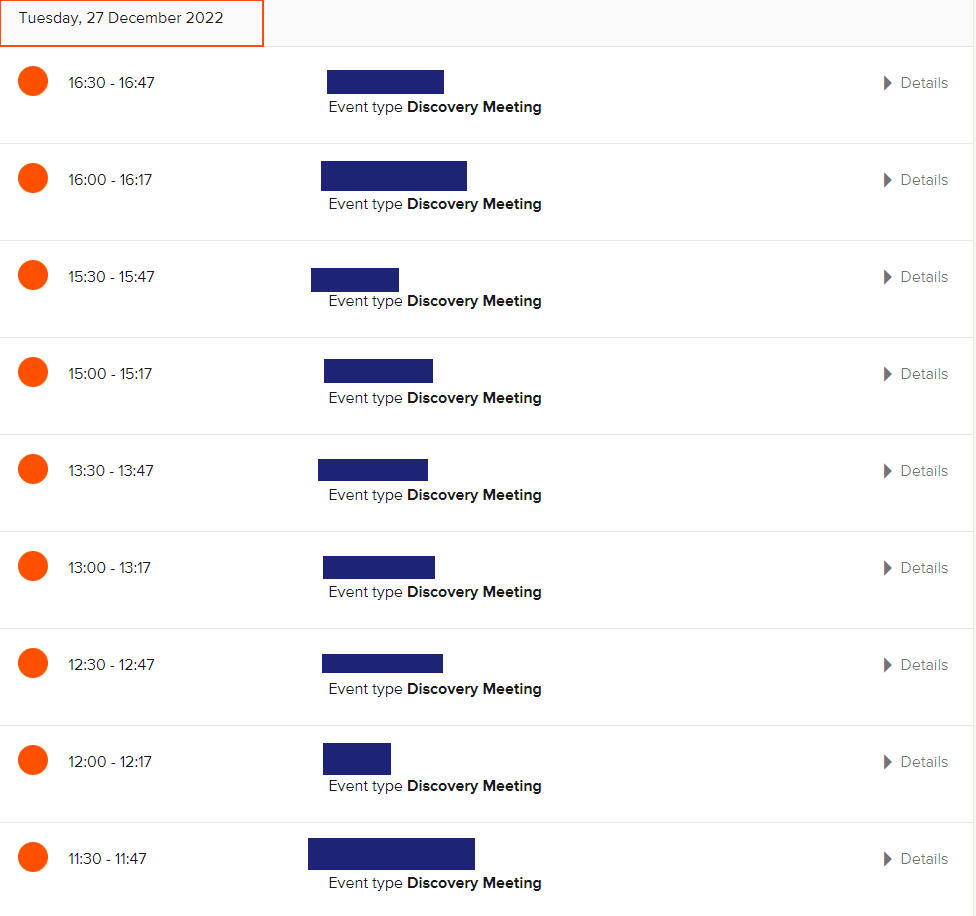Show Details for the 13:00 - 13:17 meeting
The image size is (976, 916).
[x=916, y=568]
